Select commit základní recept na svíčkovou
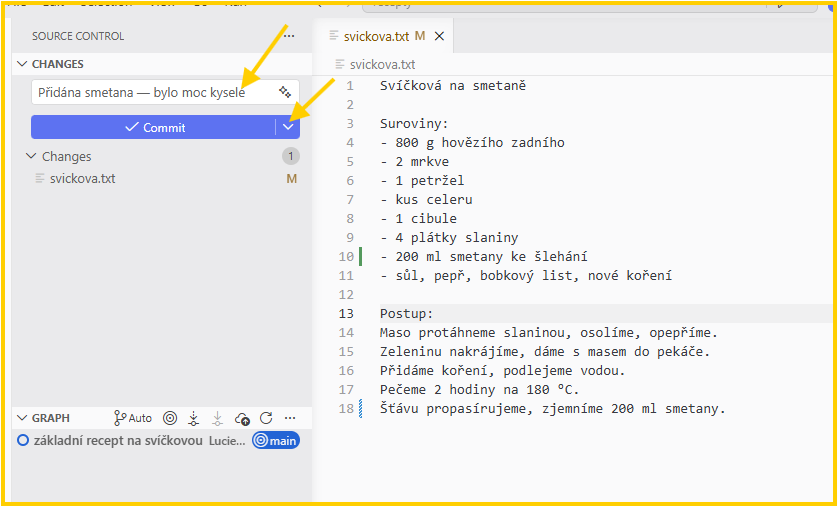Image resolution: width=838 pixels, height=506 pixels. coord(118,441)
